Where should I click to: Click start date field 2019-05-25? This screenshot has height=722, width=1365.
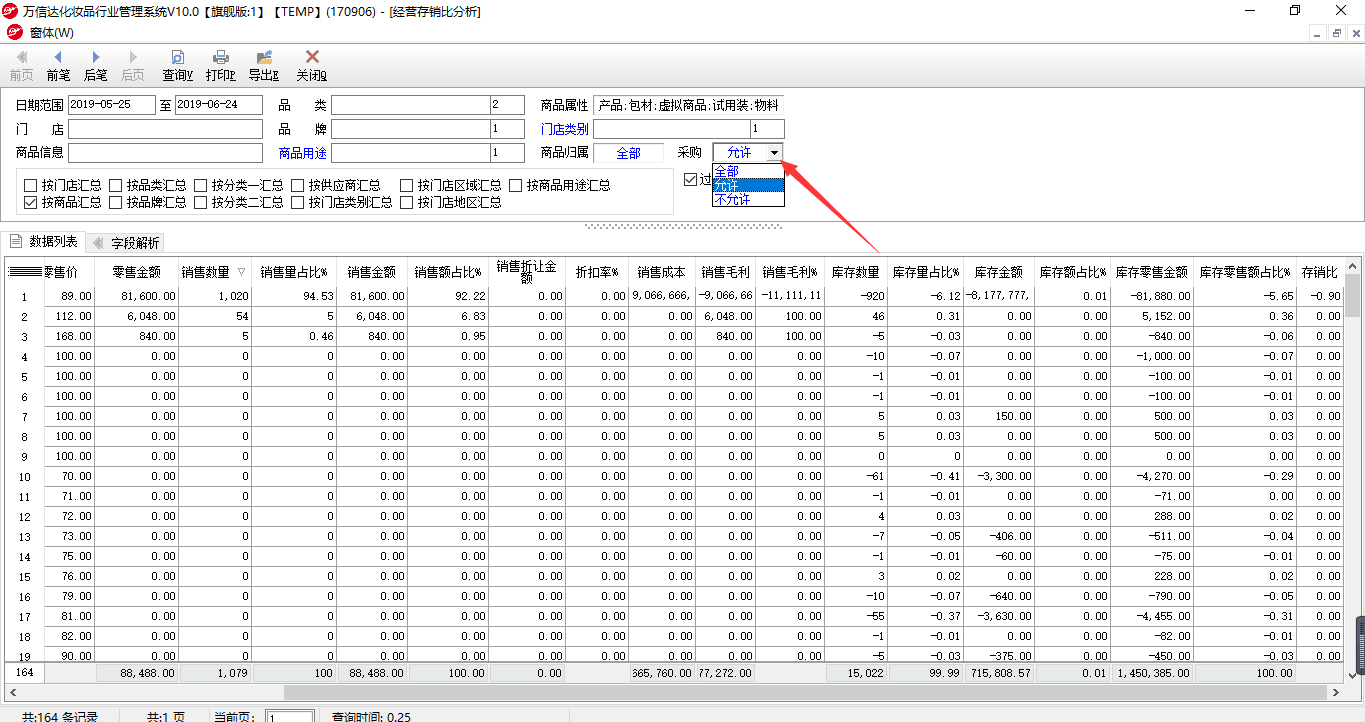tap(112, 105)
